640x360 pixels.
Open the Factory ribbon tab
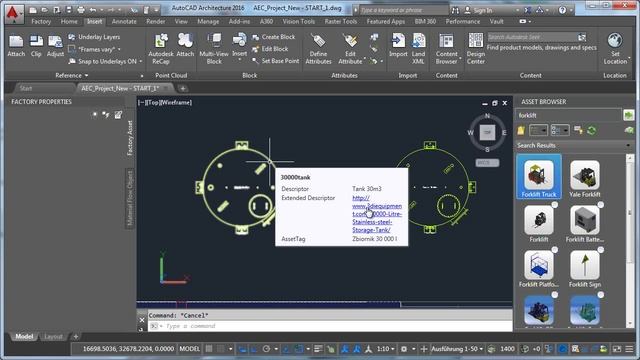[41, 22]
